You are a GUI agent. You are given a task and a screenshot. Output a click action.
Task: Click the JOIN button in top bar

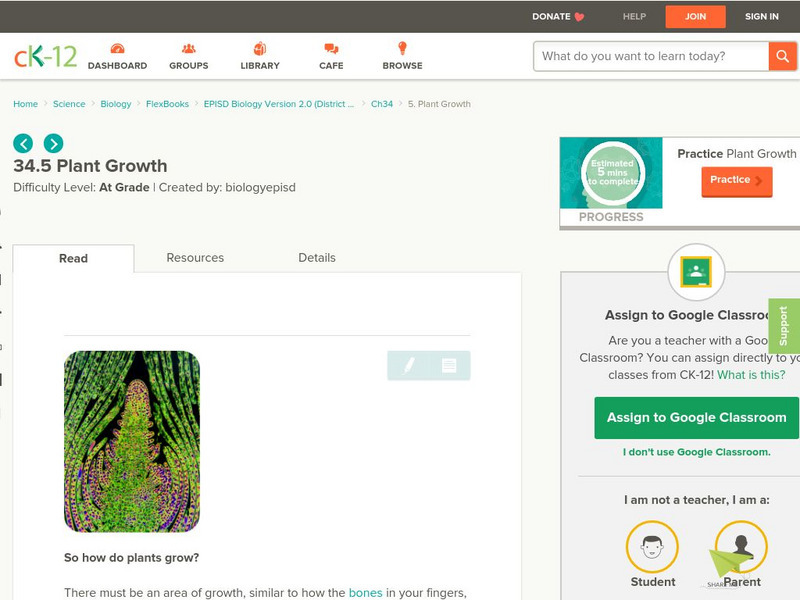pyautogui.click(x=695, y=16)
